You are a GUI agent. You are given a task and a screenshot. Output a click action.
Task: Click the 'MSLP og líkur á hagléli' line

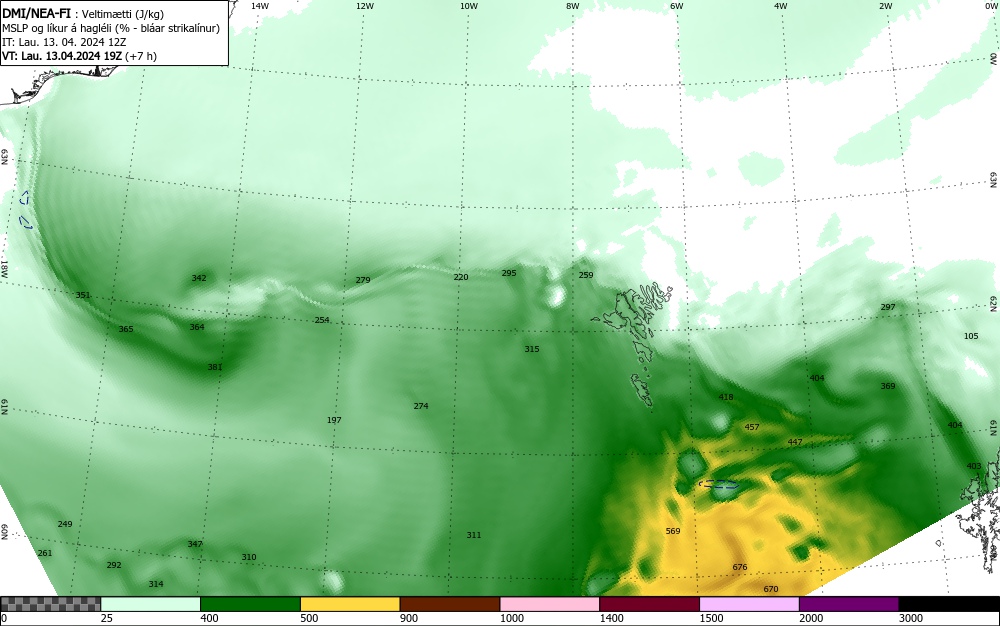tap(111, 28)
